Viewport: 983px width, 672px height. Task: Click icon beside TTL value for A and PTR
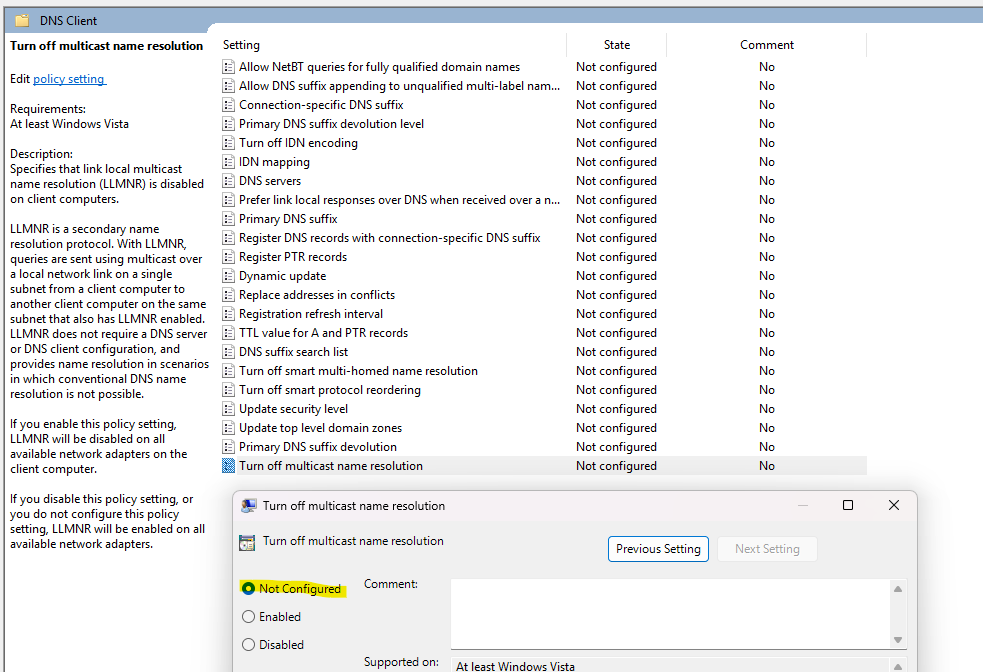[x=229, y=333]
